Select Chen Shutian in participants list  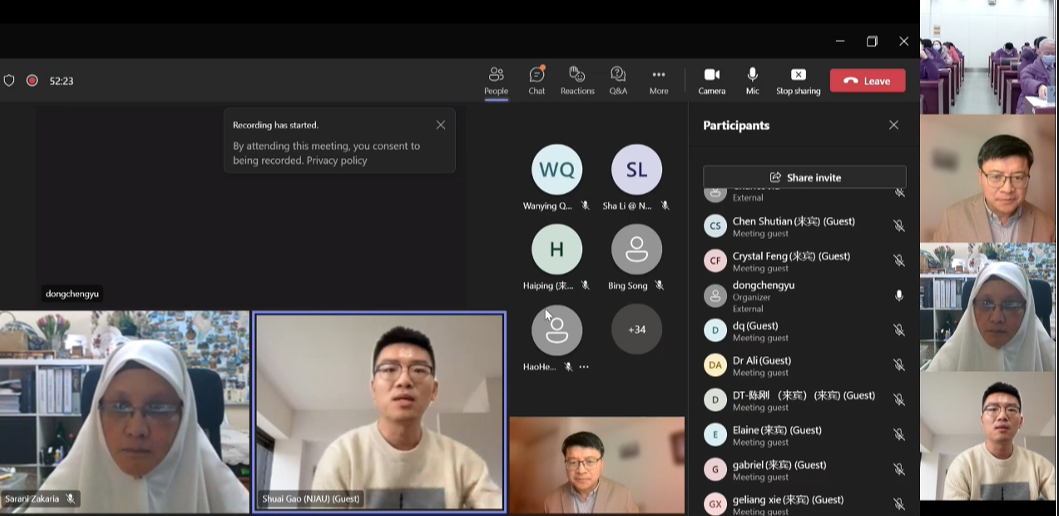(793, 227)
